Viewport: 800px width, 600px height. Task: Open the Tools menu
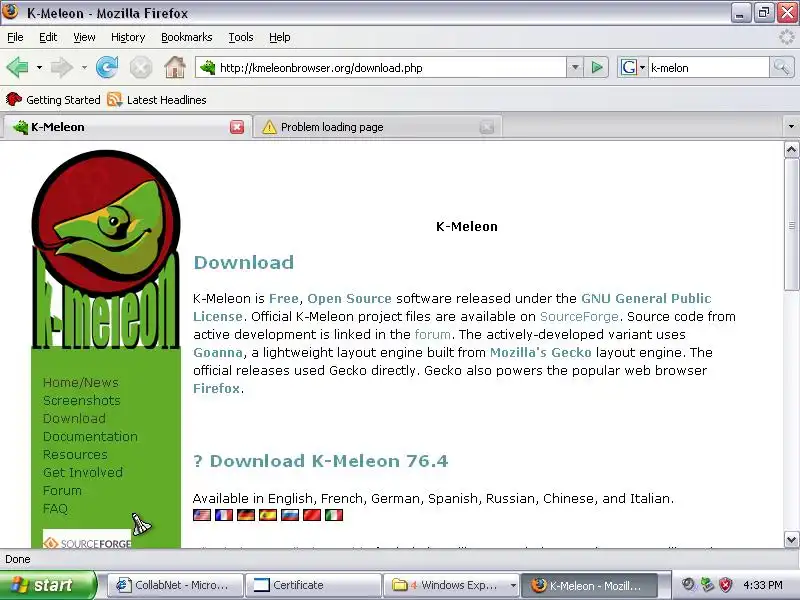click(x=241, y=37)
